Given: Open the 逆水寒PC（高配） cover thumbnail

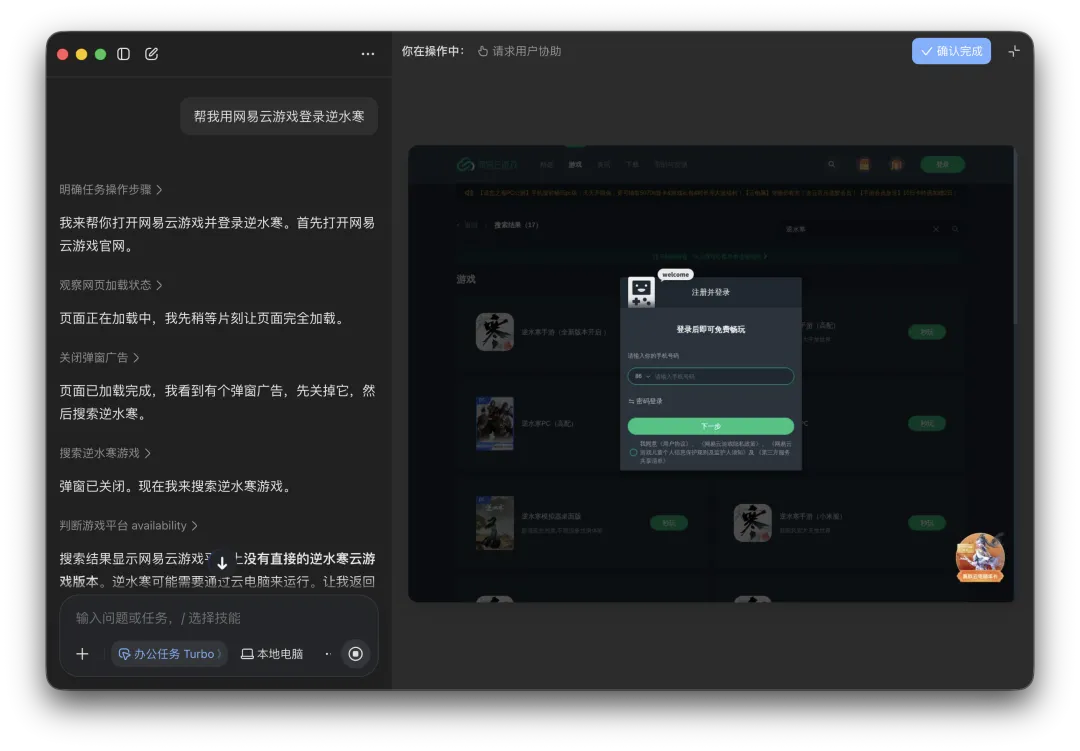Looking at the screenshot, I should [x=495, y=423].
